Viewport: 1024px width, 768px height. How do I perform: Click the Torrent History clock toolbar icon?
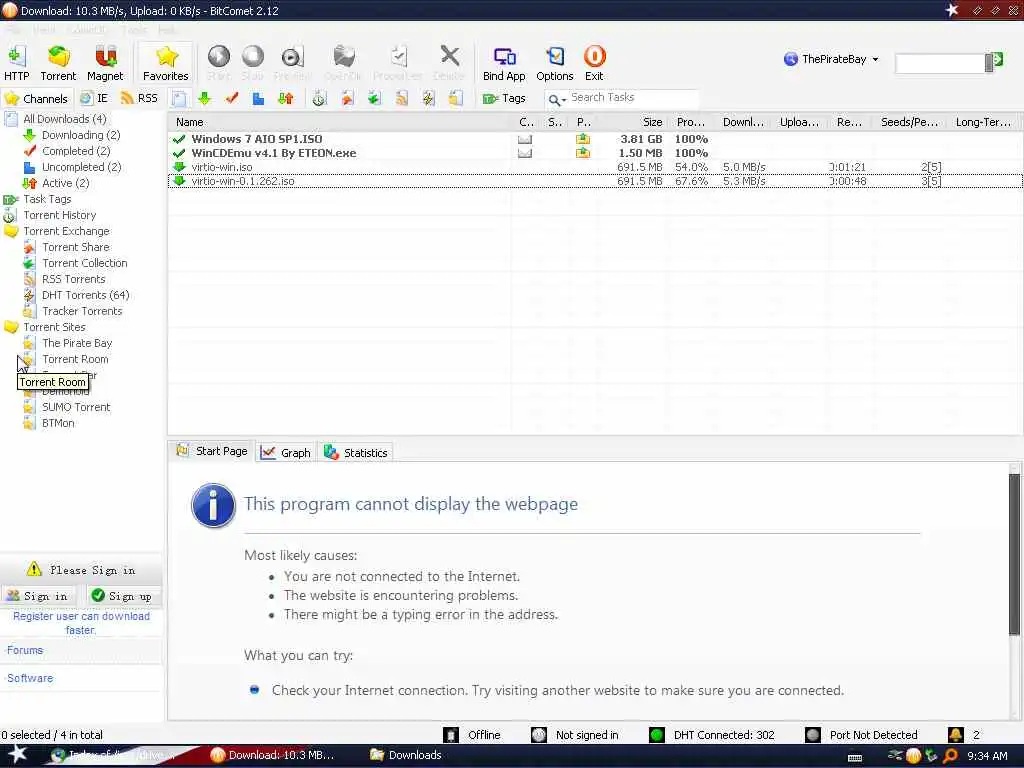point(319,99)
